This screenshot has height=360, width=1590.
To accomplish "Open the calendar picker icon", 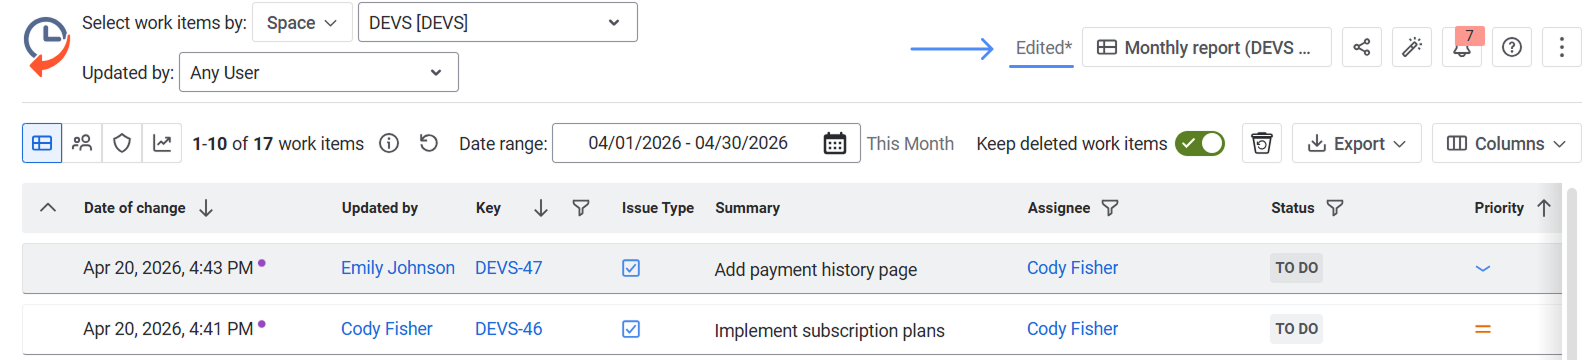I will (x=835, y=144).
